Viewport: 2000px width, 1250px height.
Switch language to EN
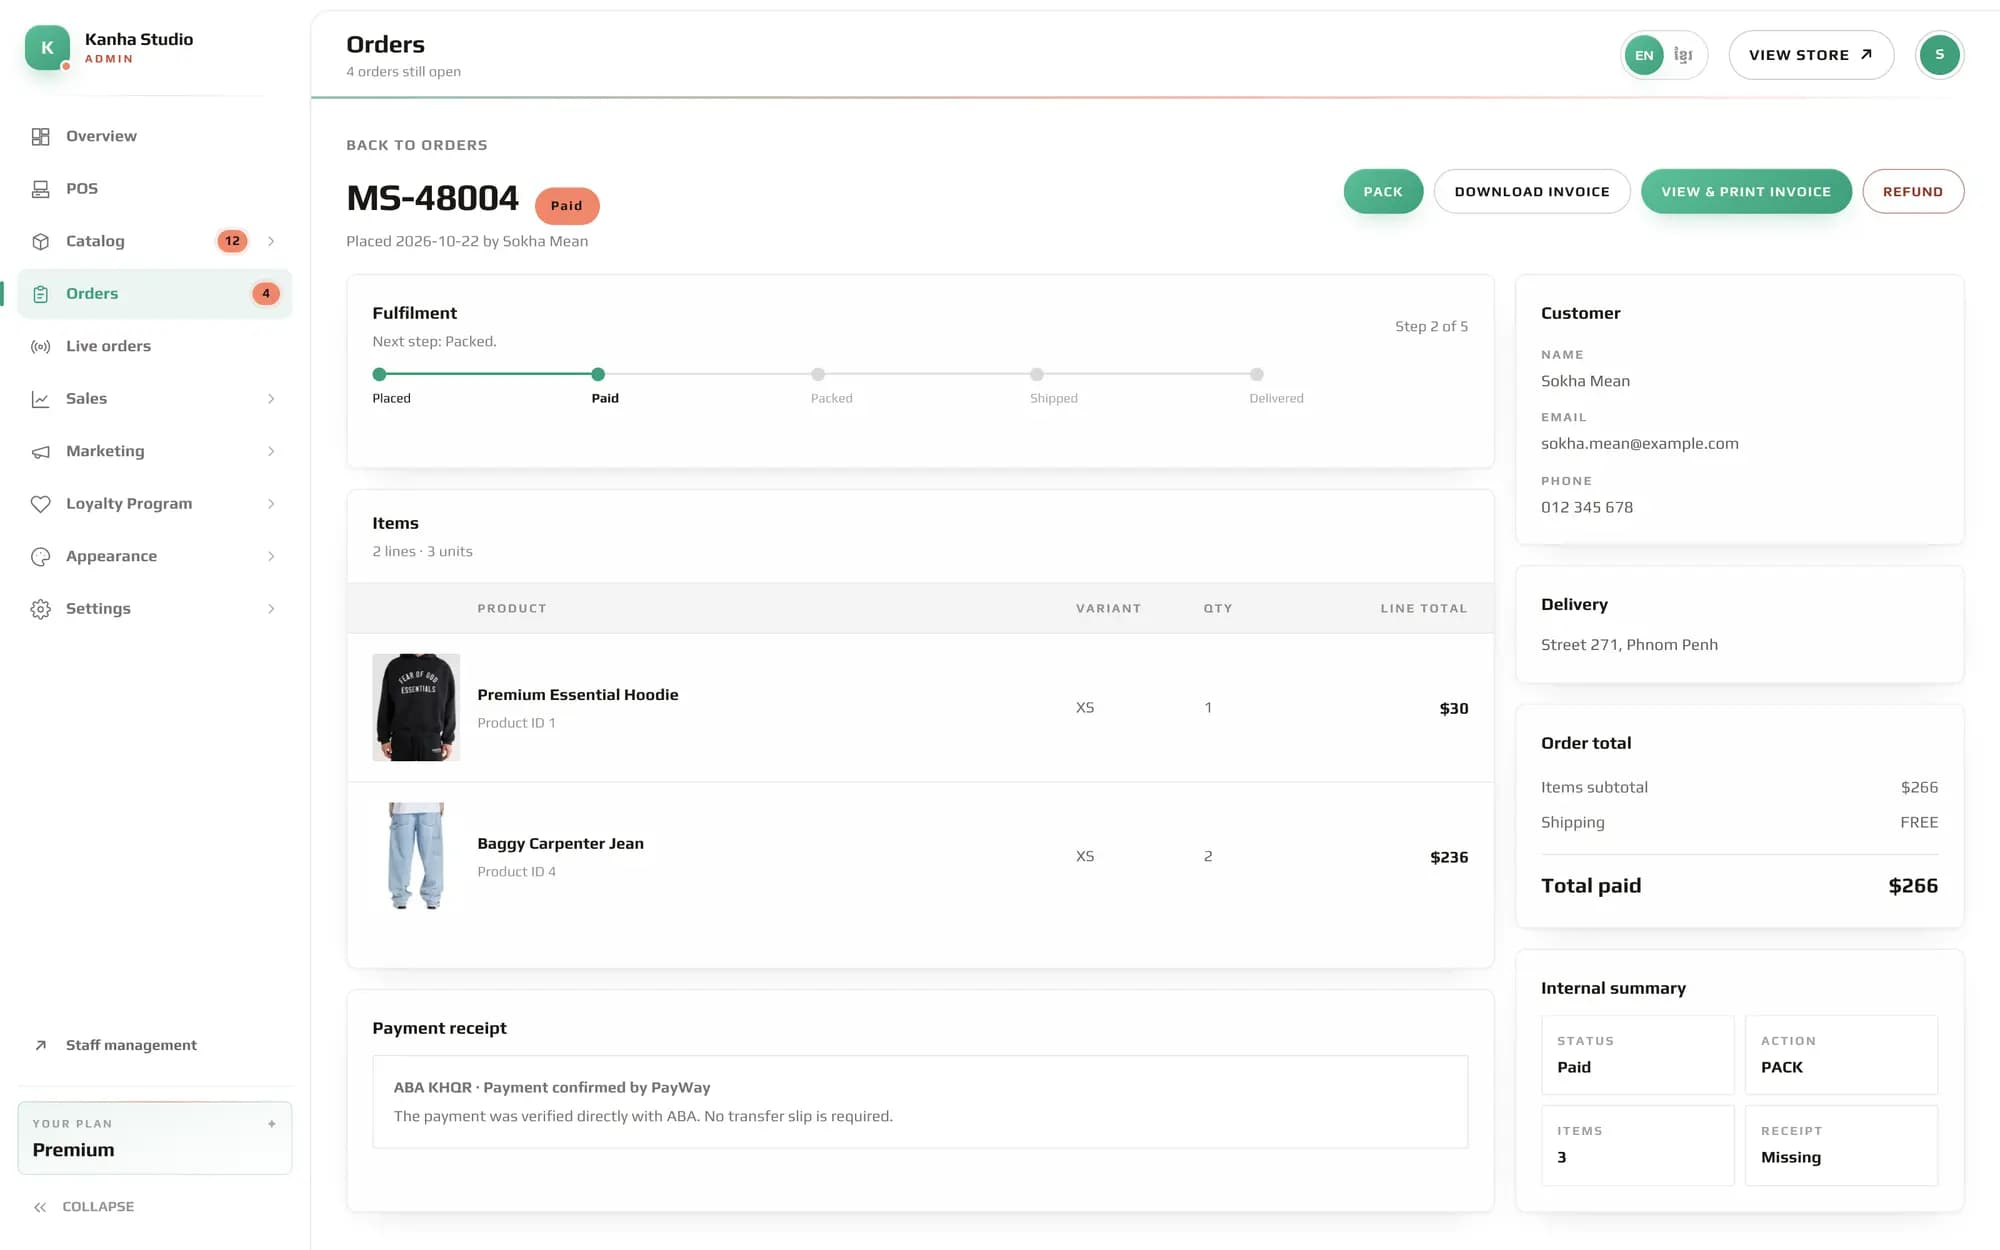point(1644,55)
